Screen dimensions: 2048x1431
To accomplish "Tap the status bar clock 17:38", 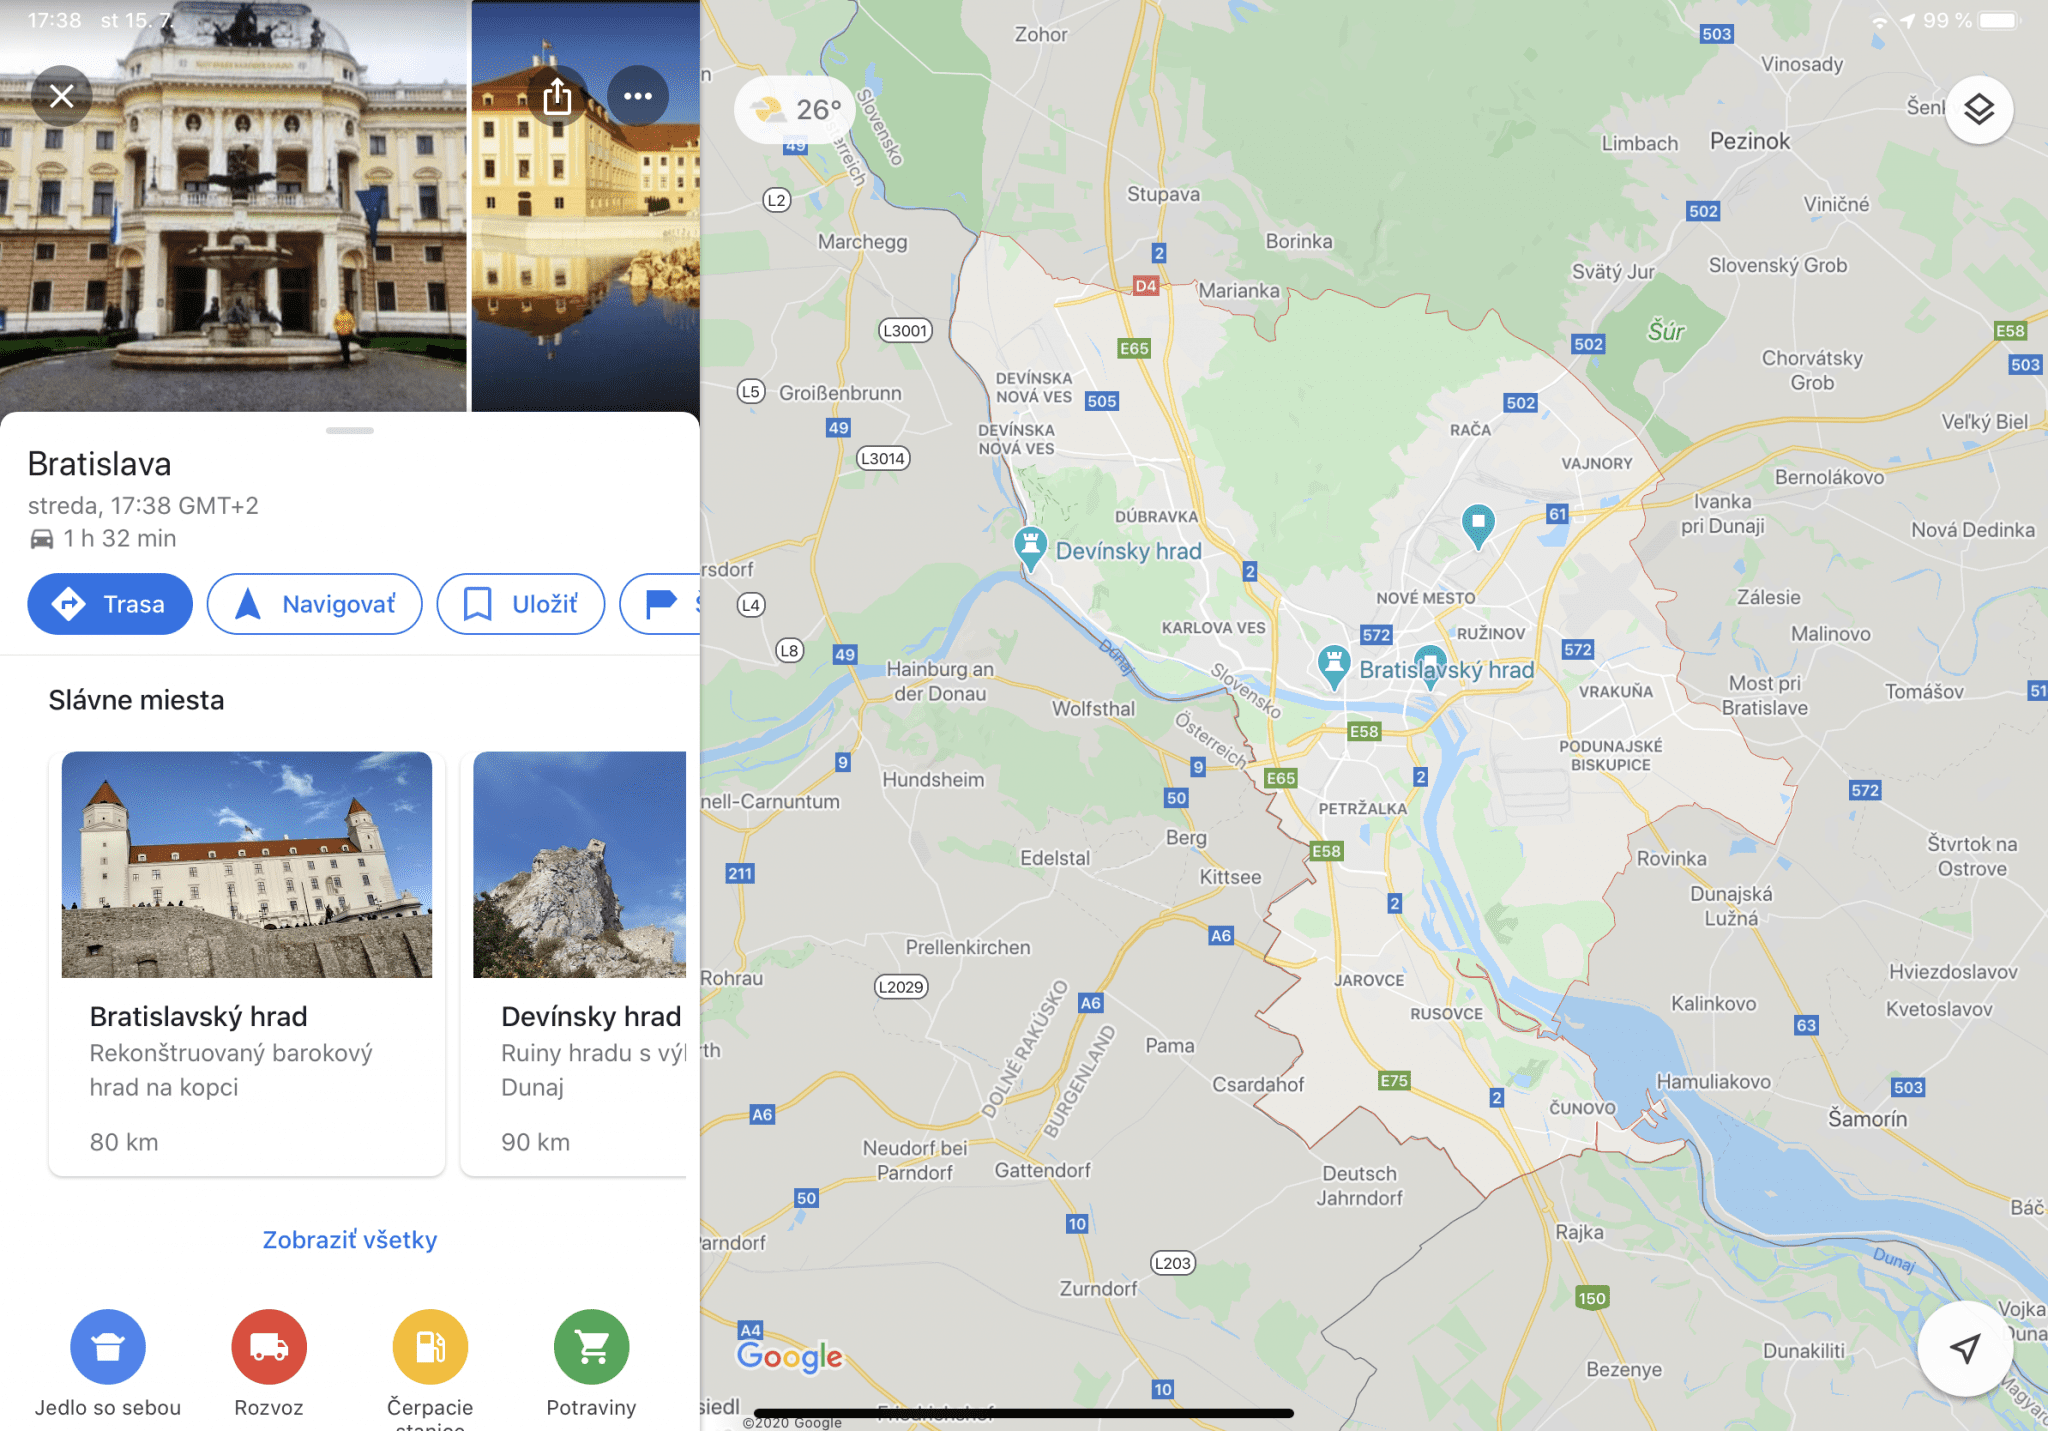I will pos(54,20).
